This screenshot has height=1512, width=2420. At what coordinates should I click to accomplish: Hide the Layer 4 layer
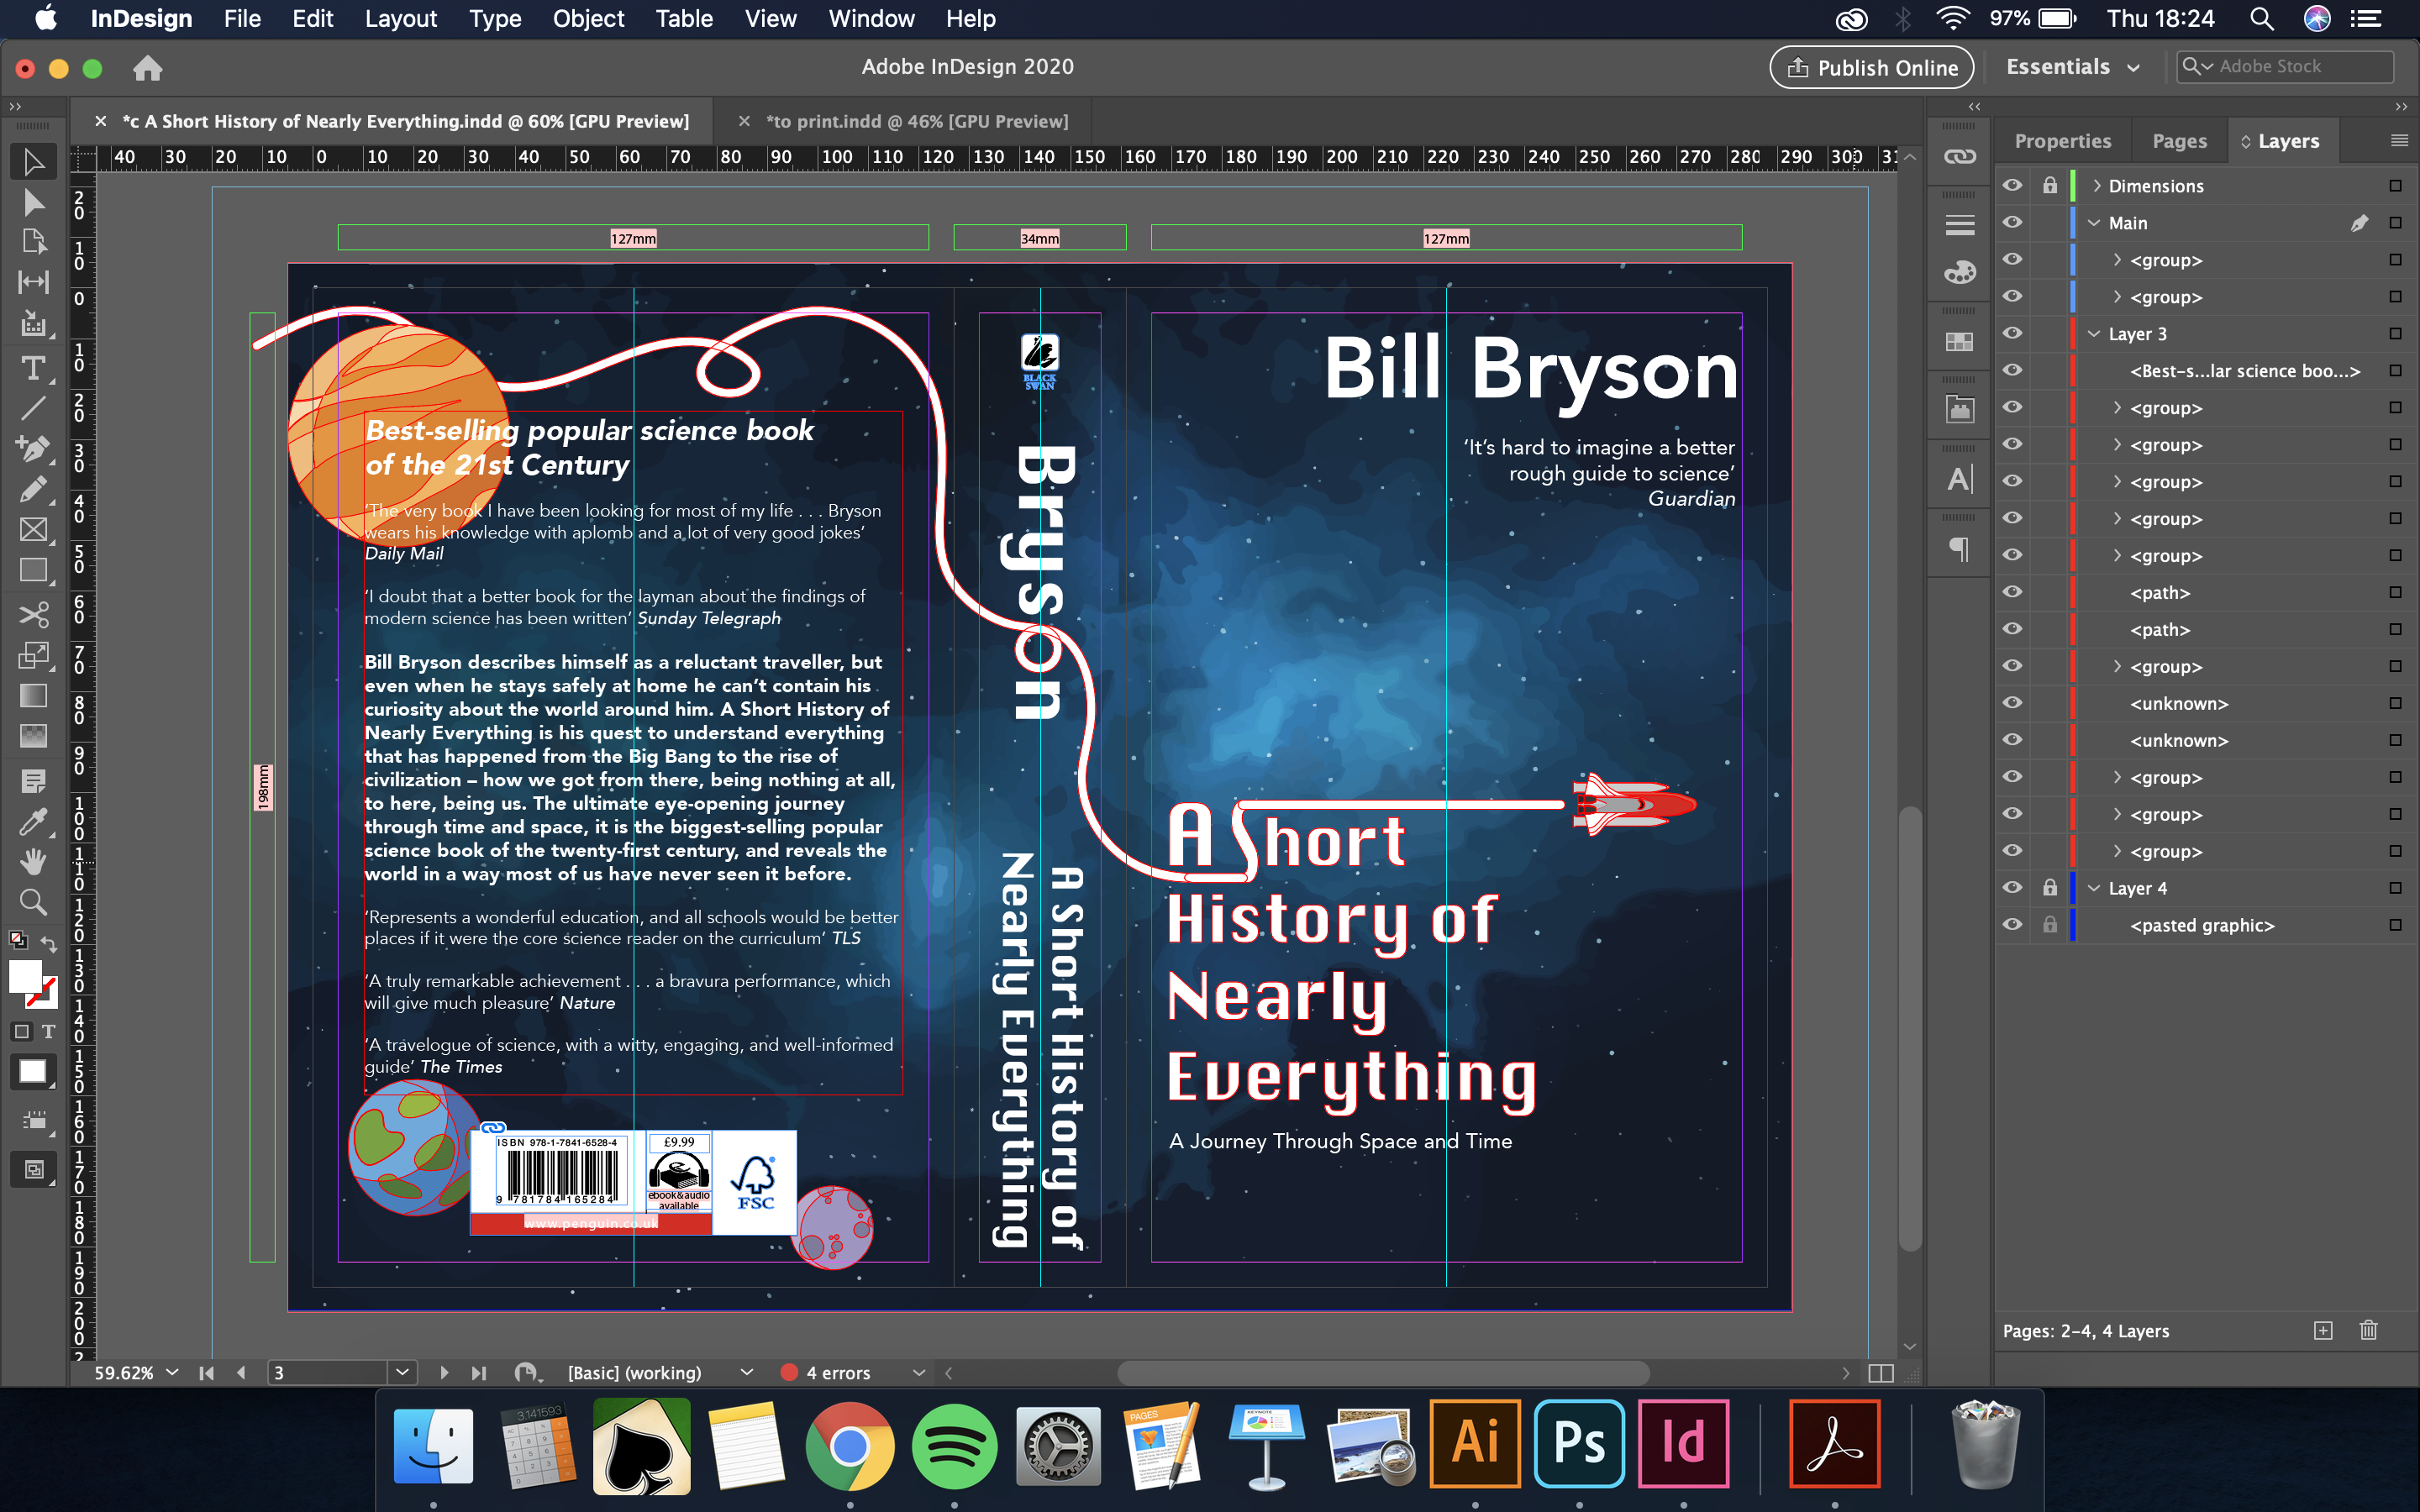tap(2013, 887)
